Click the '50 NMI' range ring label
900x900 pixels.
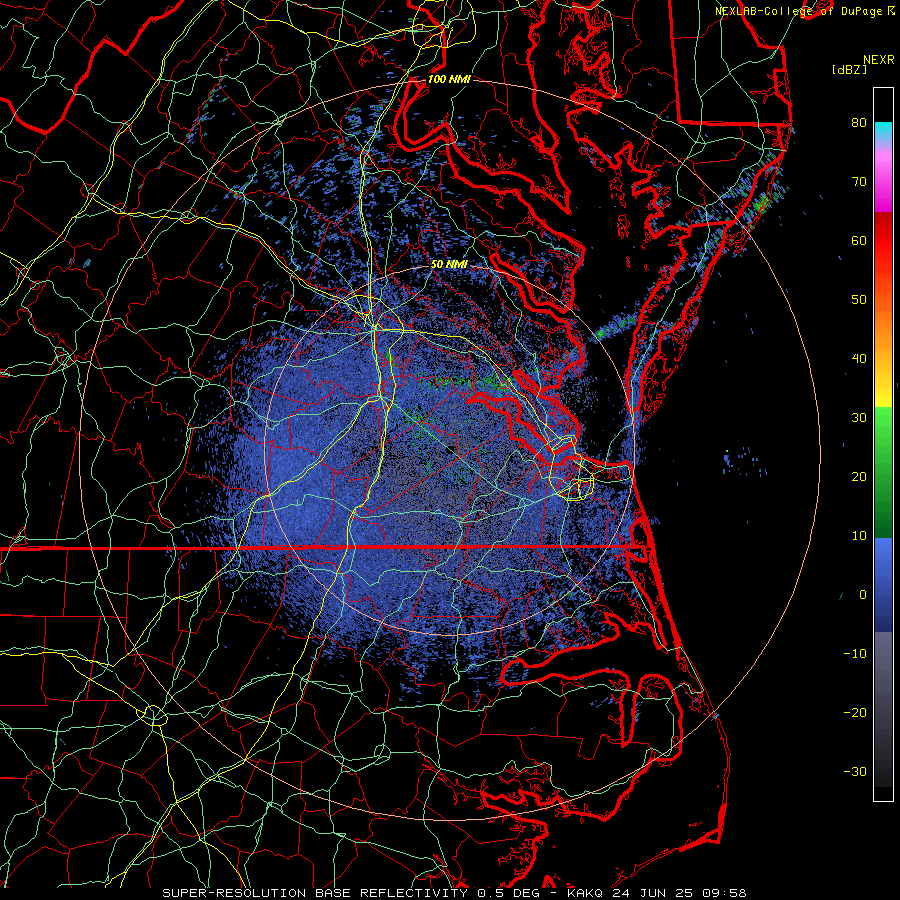pos(449,265)
